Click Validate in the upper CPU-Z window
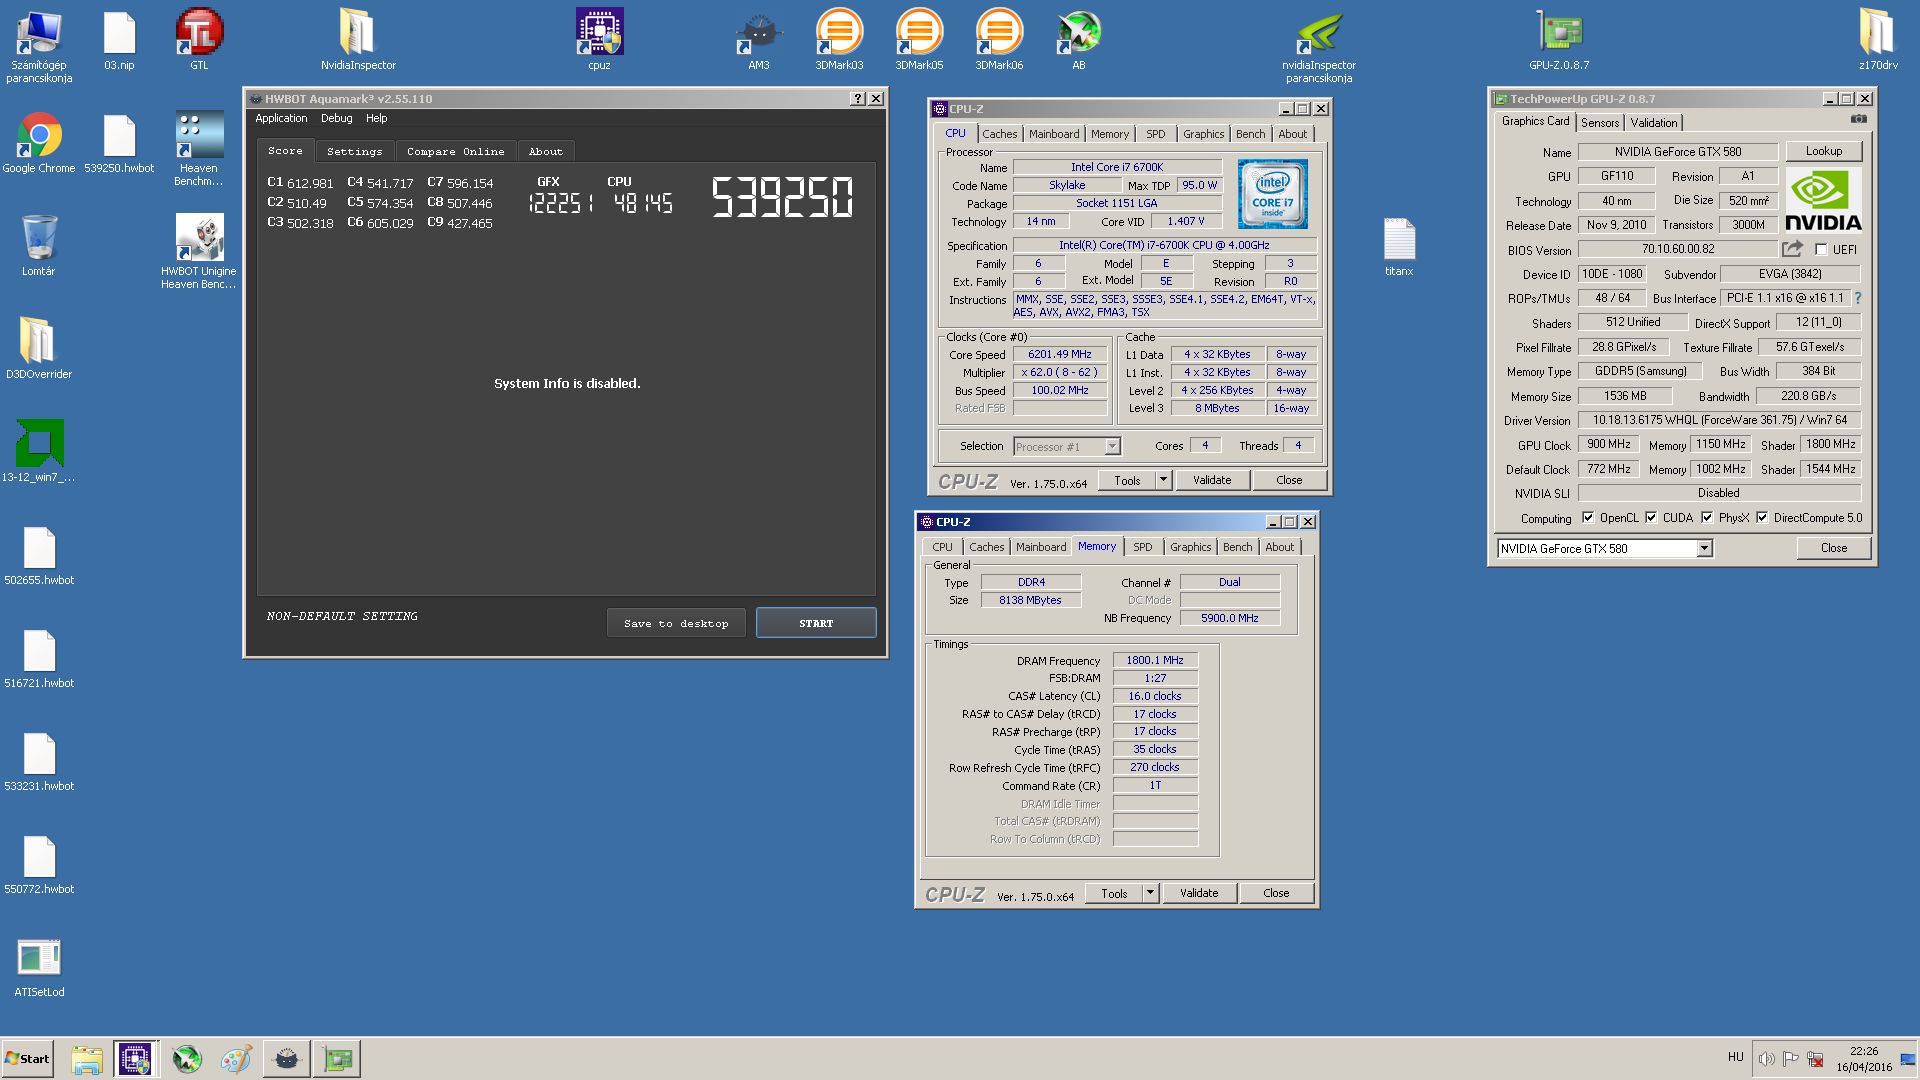1920x1080 pixels. click(1212, 480)
